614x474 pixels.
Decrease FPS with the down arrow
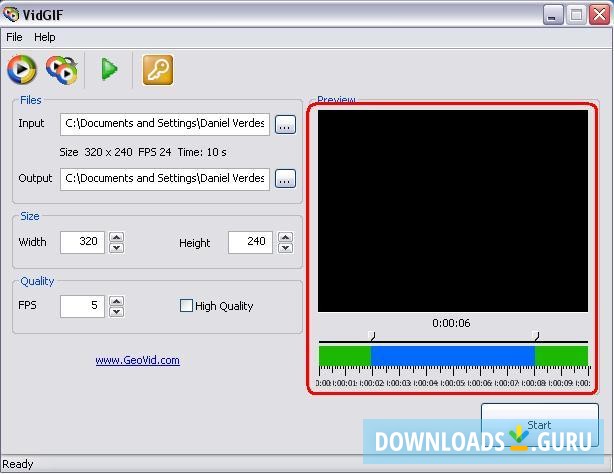click(x=117, y=312)
